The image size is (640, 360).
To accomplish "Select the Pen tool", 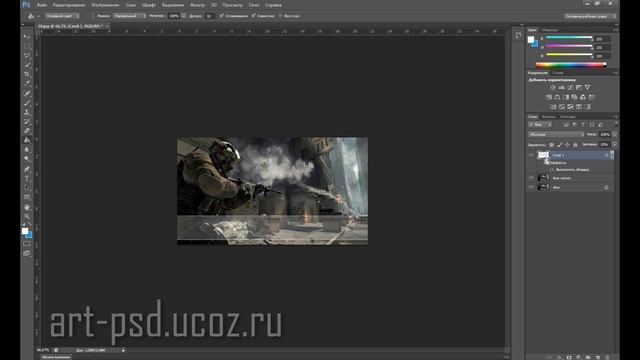I will [x=27, y=169].
